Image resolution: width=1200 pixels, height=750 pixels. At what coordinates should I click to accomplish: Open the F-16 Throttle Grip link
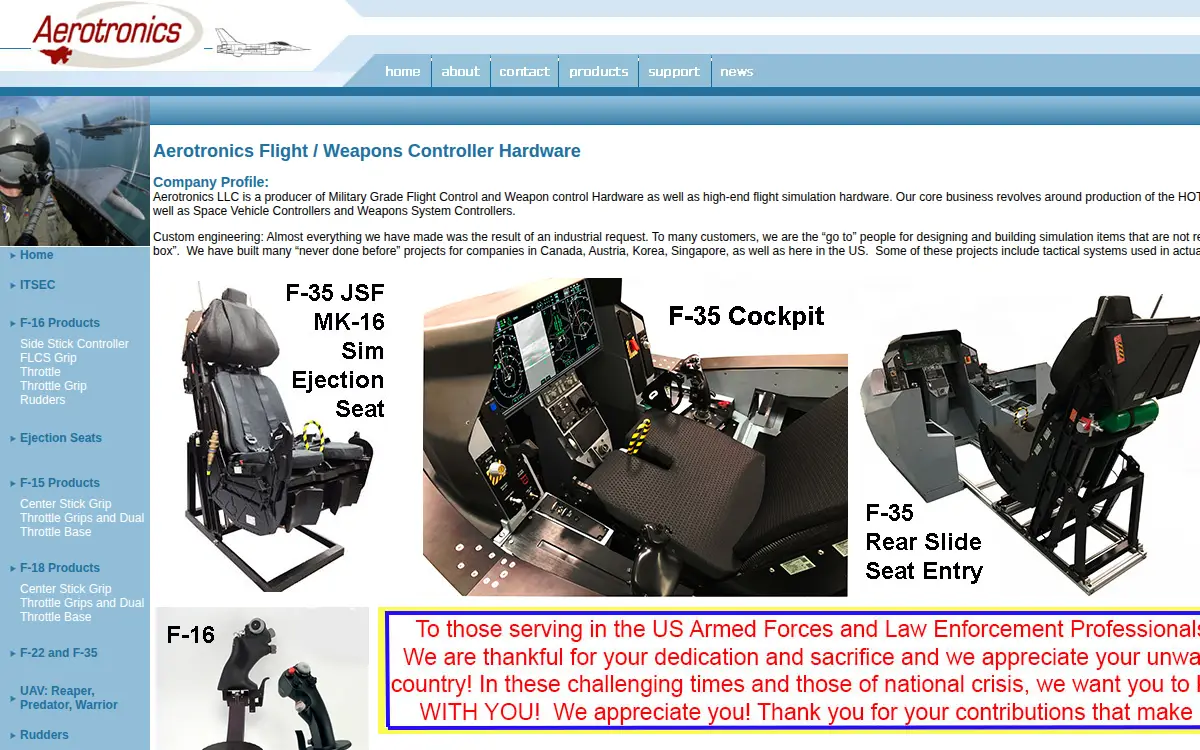click(x=54, y=386)
